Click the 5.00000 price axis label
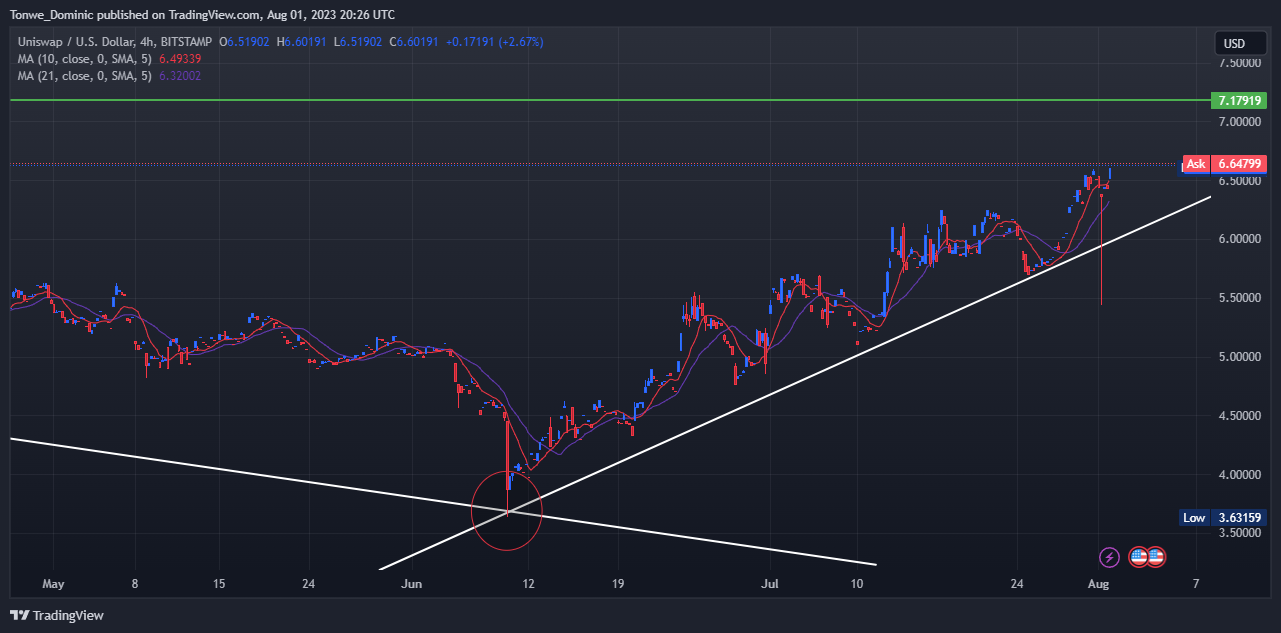Image resolution: width=1281 pixels, height=633 pixels. pos(1239,357)
